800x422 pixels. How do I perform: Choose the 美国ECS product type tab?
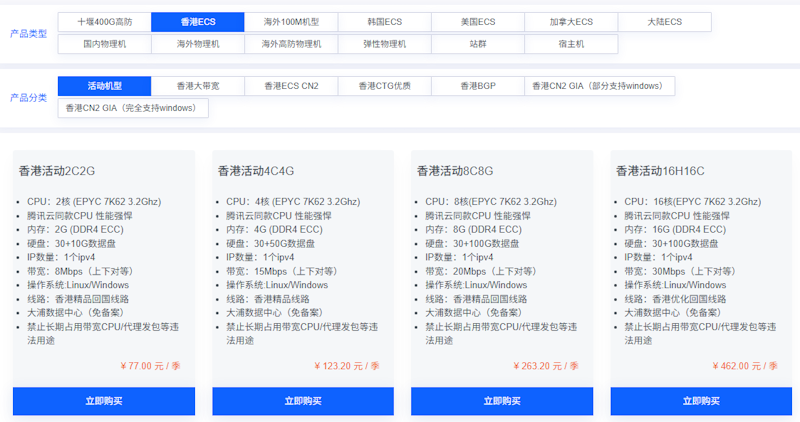pyautogui.click(x=478, y=22)
